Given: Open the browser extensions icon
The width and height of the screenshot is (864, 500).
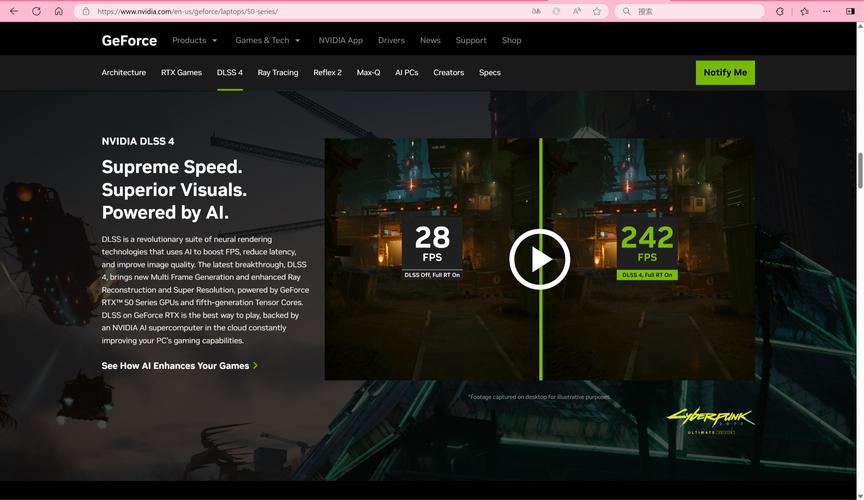Looking at the screenshot, I should pyautogui.click(x=780, y=11).
